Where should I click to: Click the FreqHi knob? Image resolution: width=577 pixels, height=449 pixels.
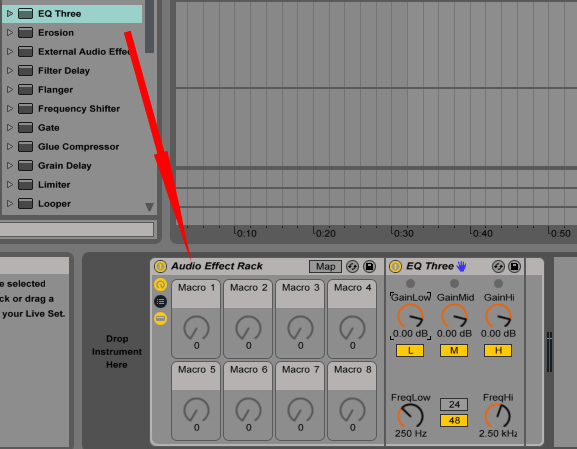(x=498, y=416)
